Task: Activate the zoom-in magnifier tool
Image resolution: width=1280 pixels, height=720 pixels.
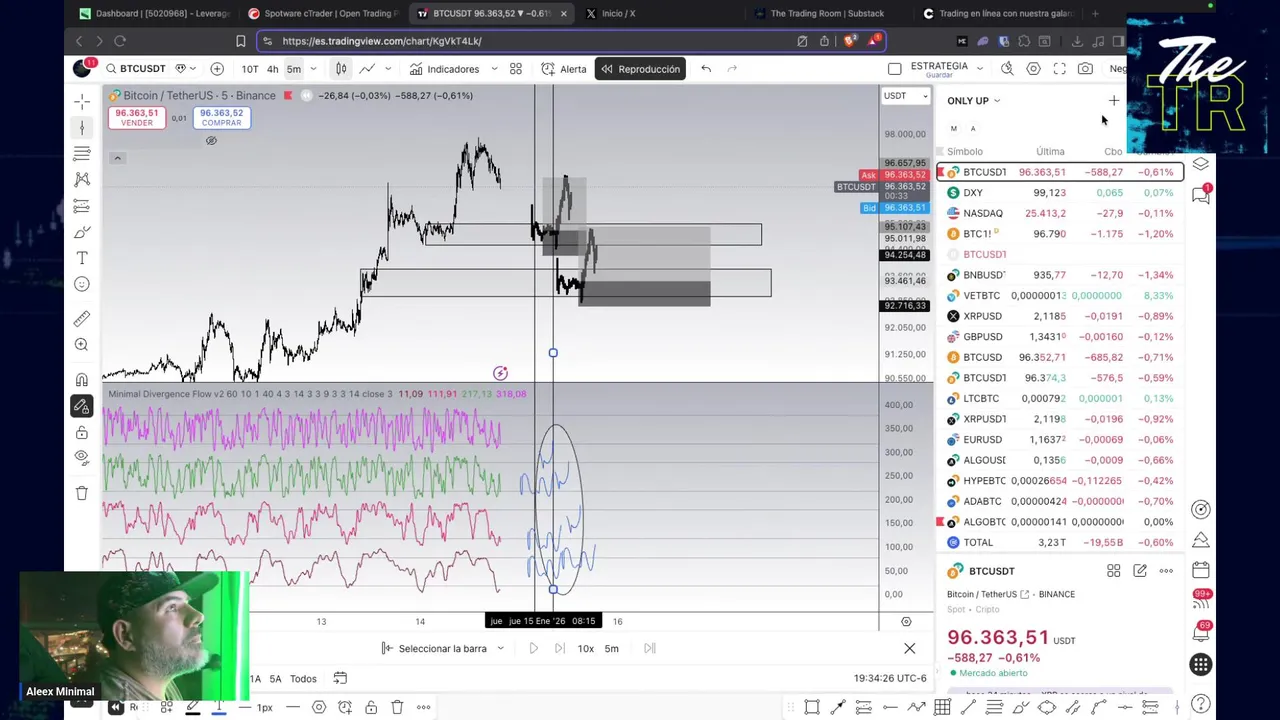Action: pos(82,345)
